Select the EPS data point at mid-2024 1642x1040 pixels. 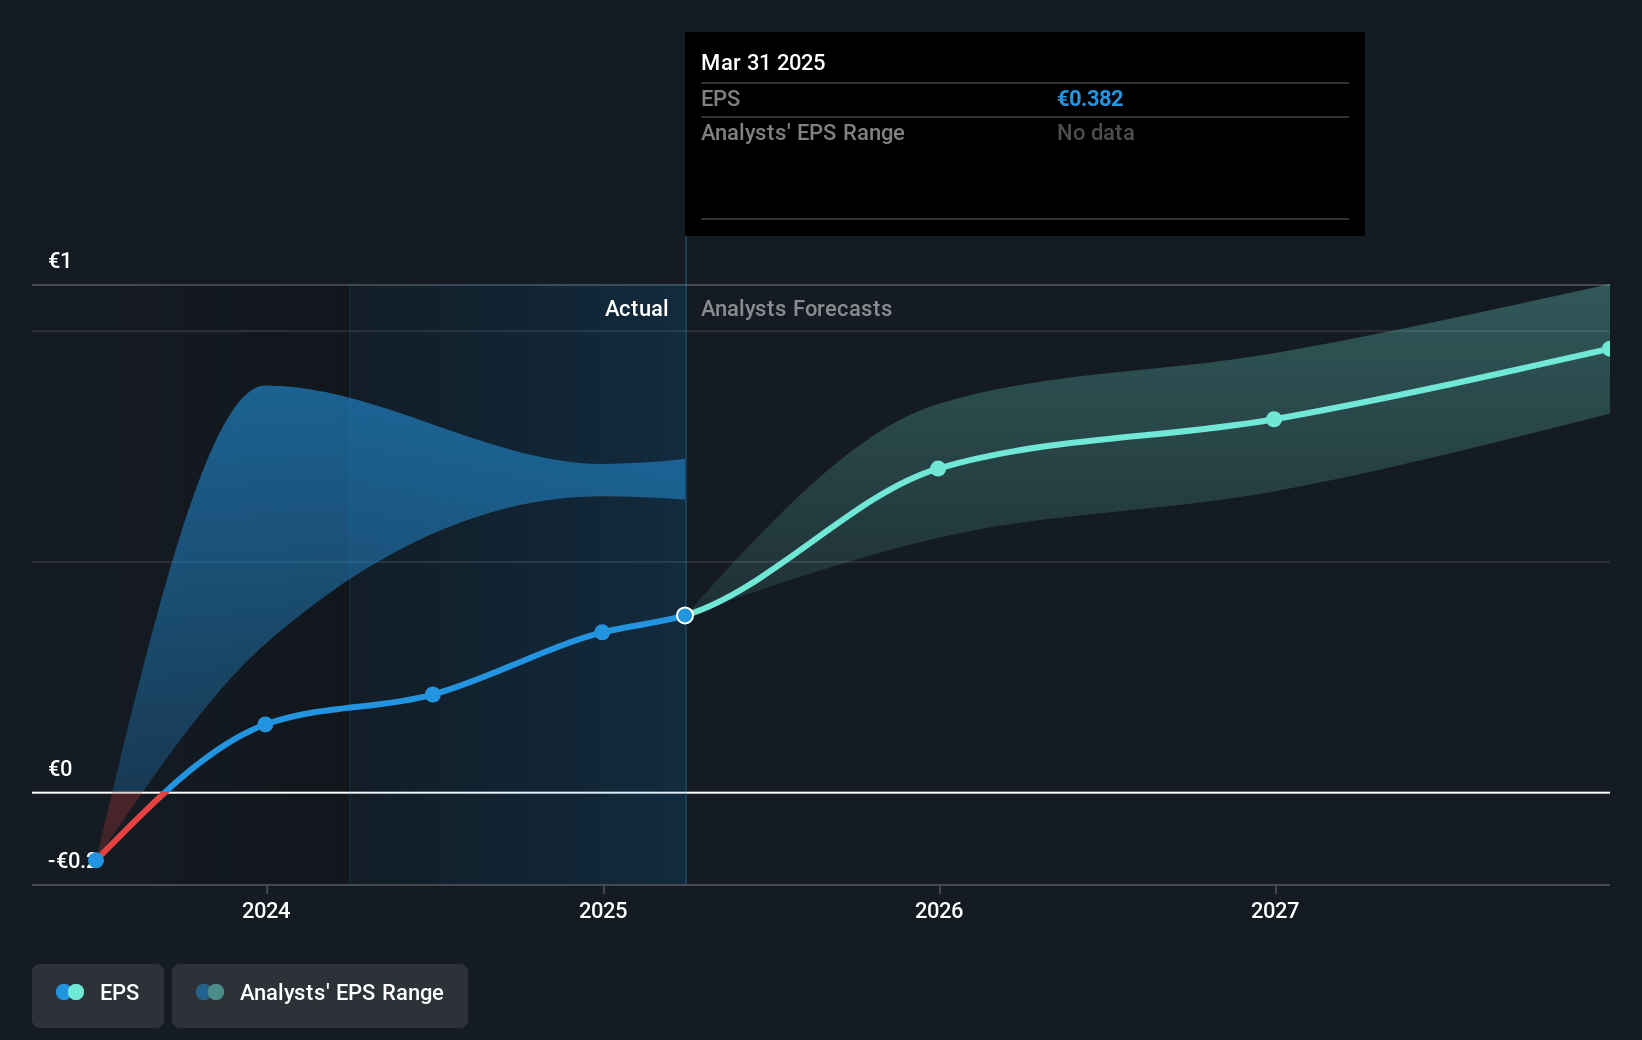tap(433, 694)
